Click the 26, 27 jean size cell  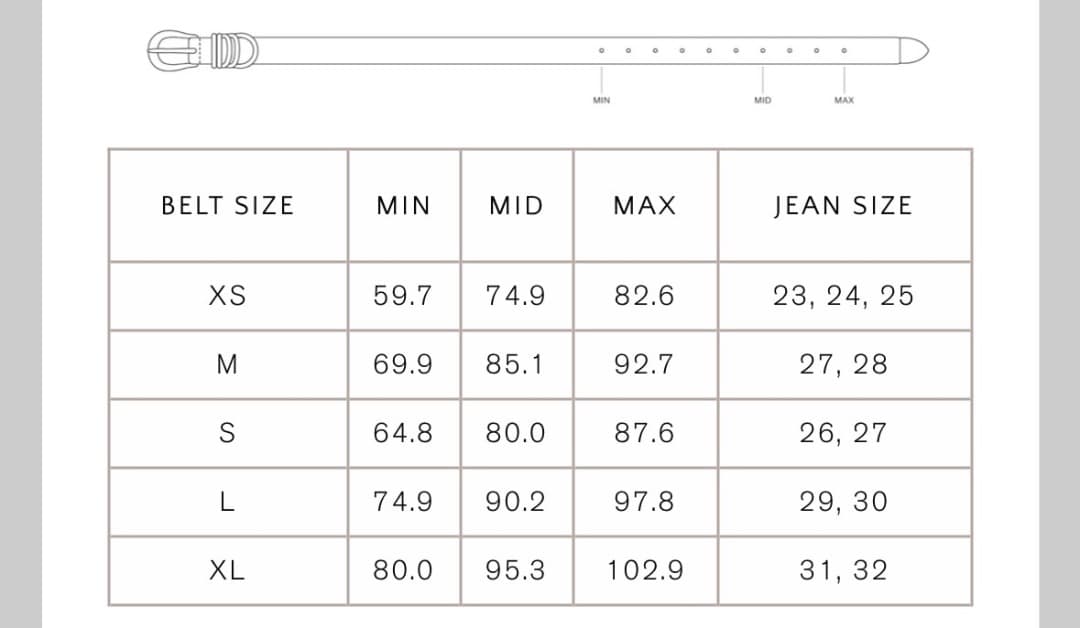click(x=843, y=433)
